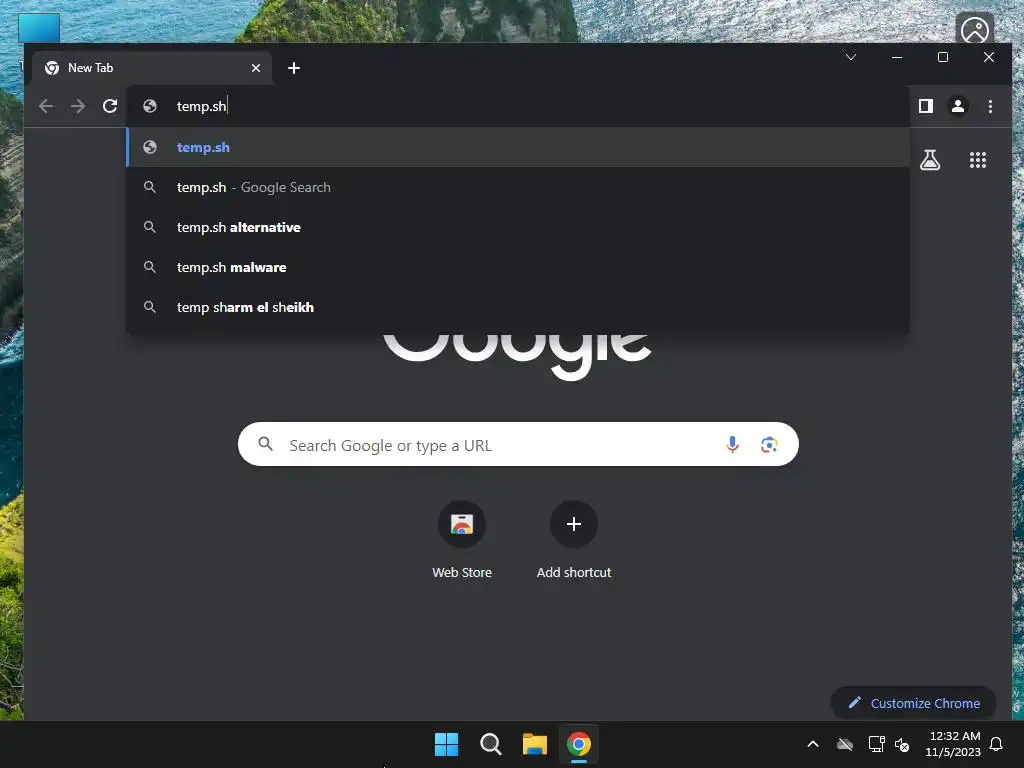Click magnifier icon in Google search box
1024x768 pixels.
[x=265, y=444]
